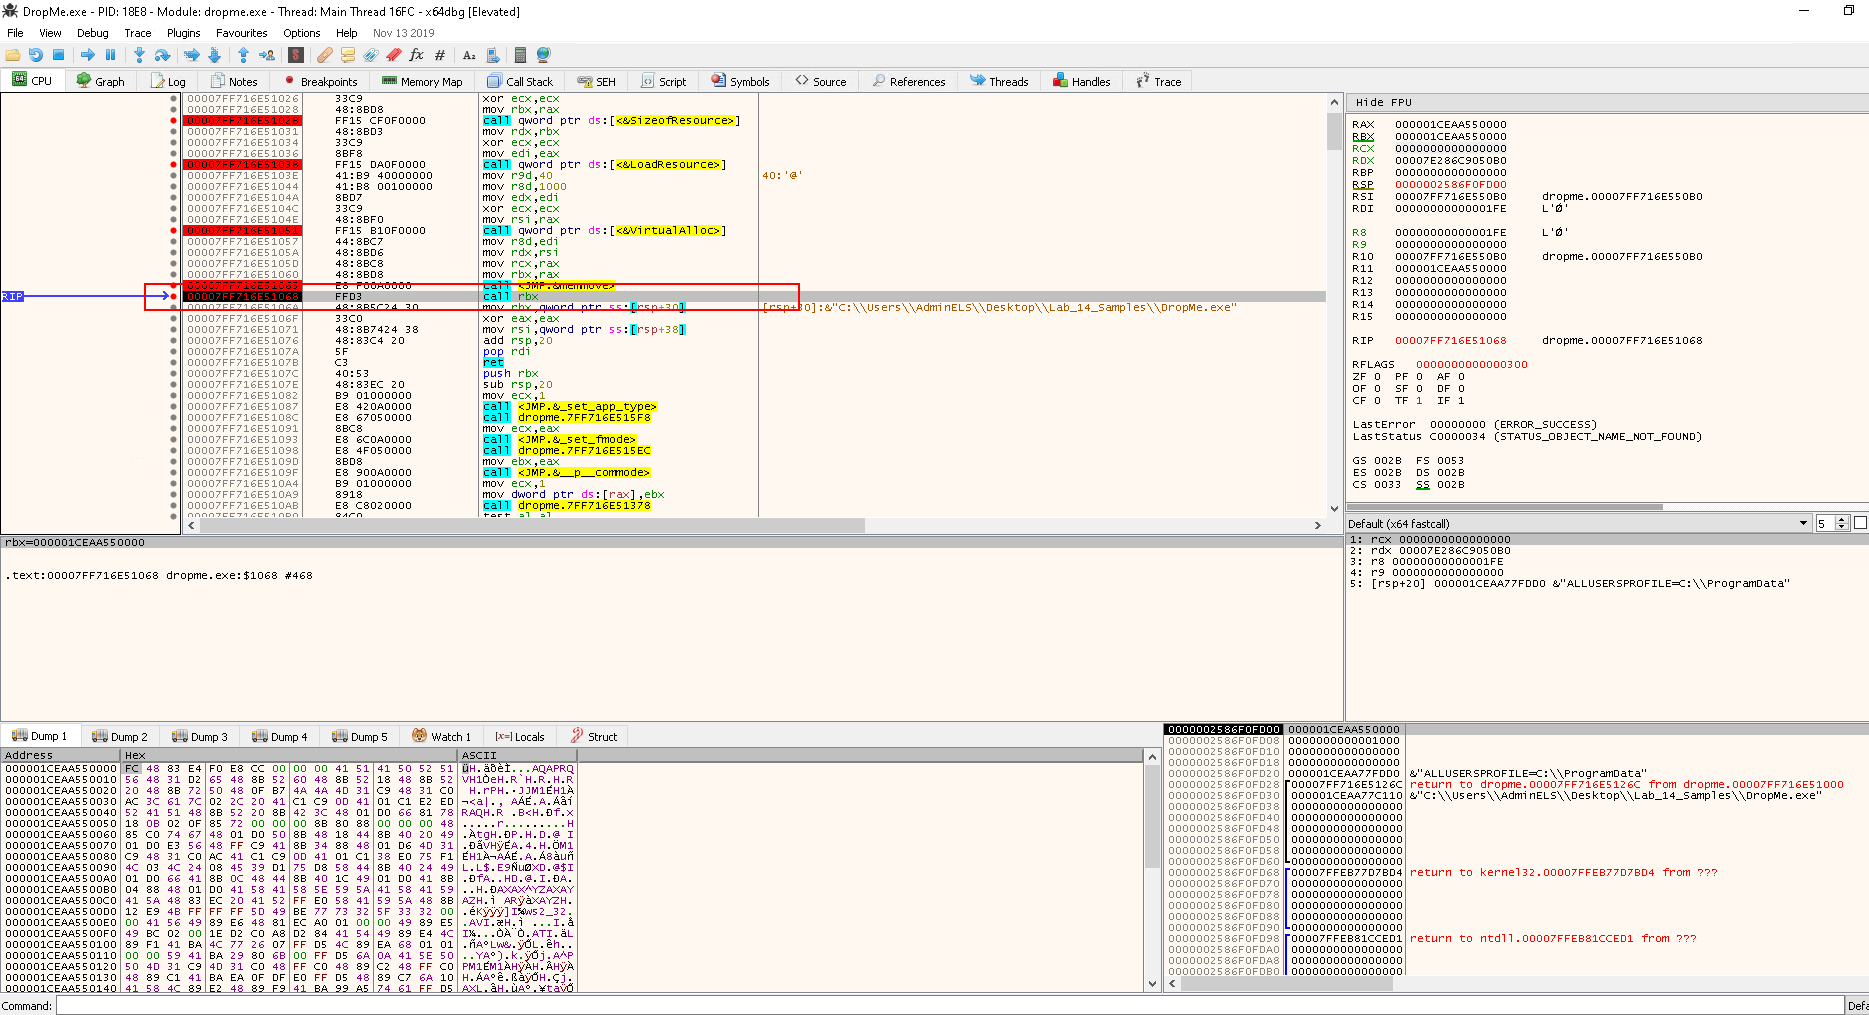Execute till return using the up arrow
The image size is (1869, 1015).
pyautogui.click(x=243, y=55)
